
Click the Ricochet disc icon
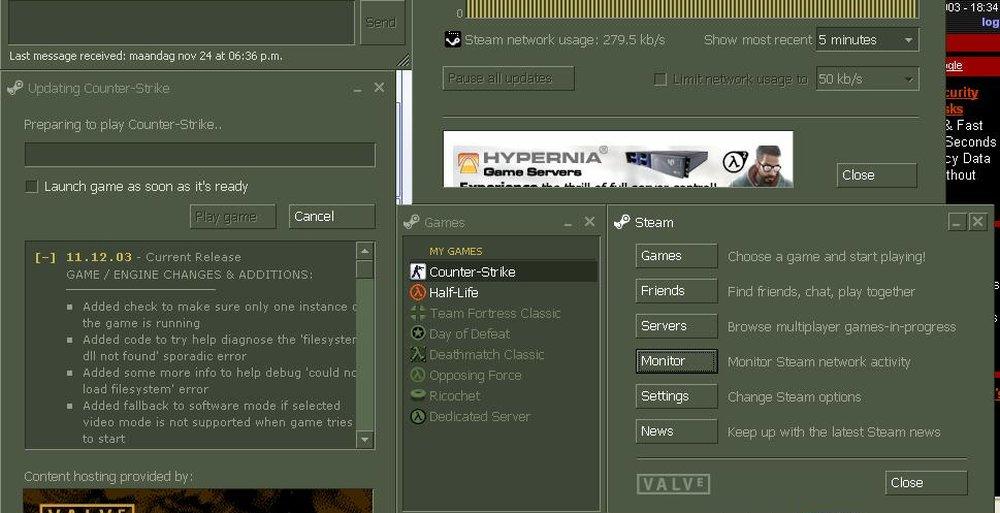tap(418, 395)
